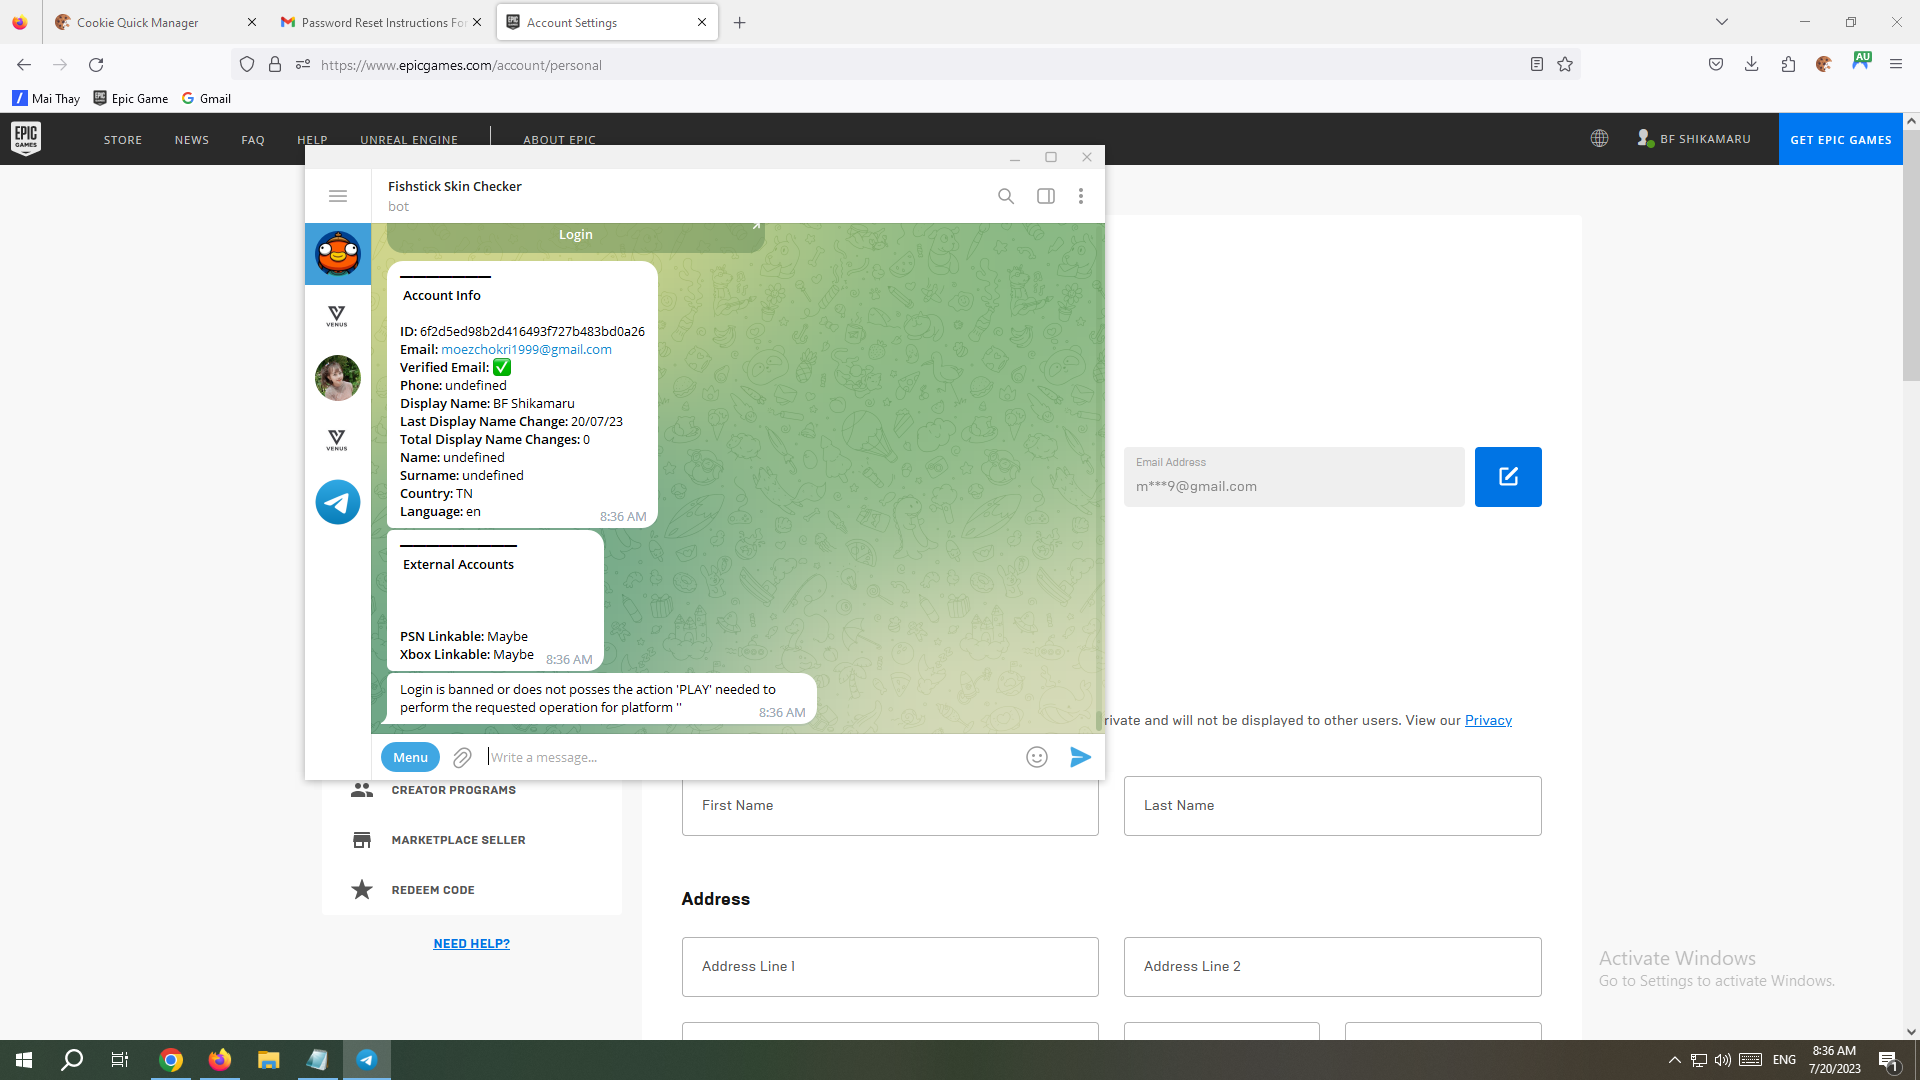Open UNREAL ENGINE navigation link

point(409,140)
